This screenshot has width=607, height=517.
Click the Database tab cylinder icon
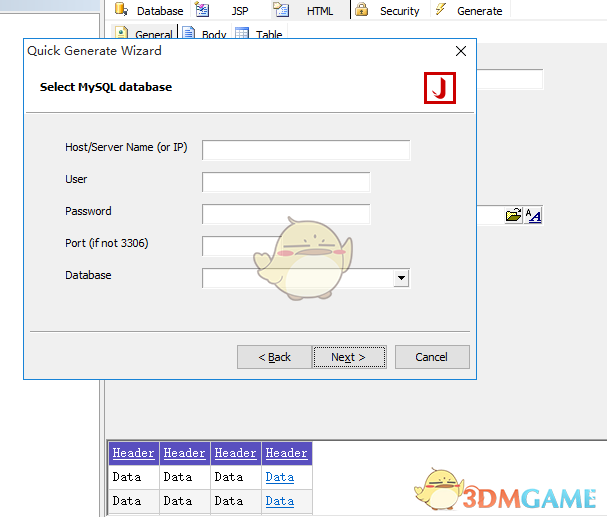pos(121,9)
